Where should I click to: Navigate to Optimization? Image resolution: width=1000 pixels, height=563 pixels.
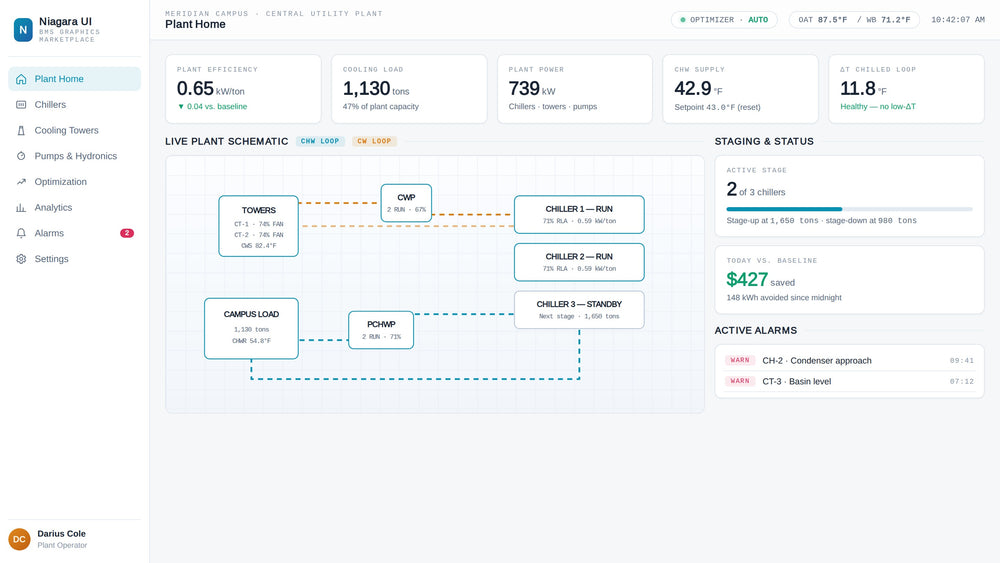coord(75,182)
